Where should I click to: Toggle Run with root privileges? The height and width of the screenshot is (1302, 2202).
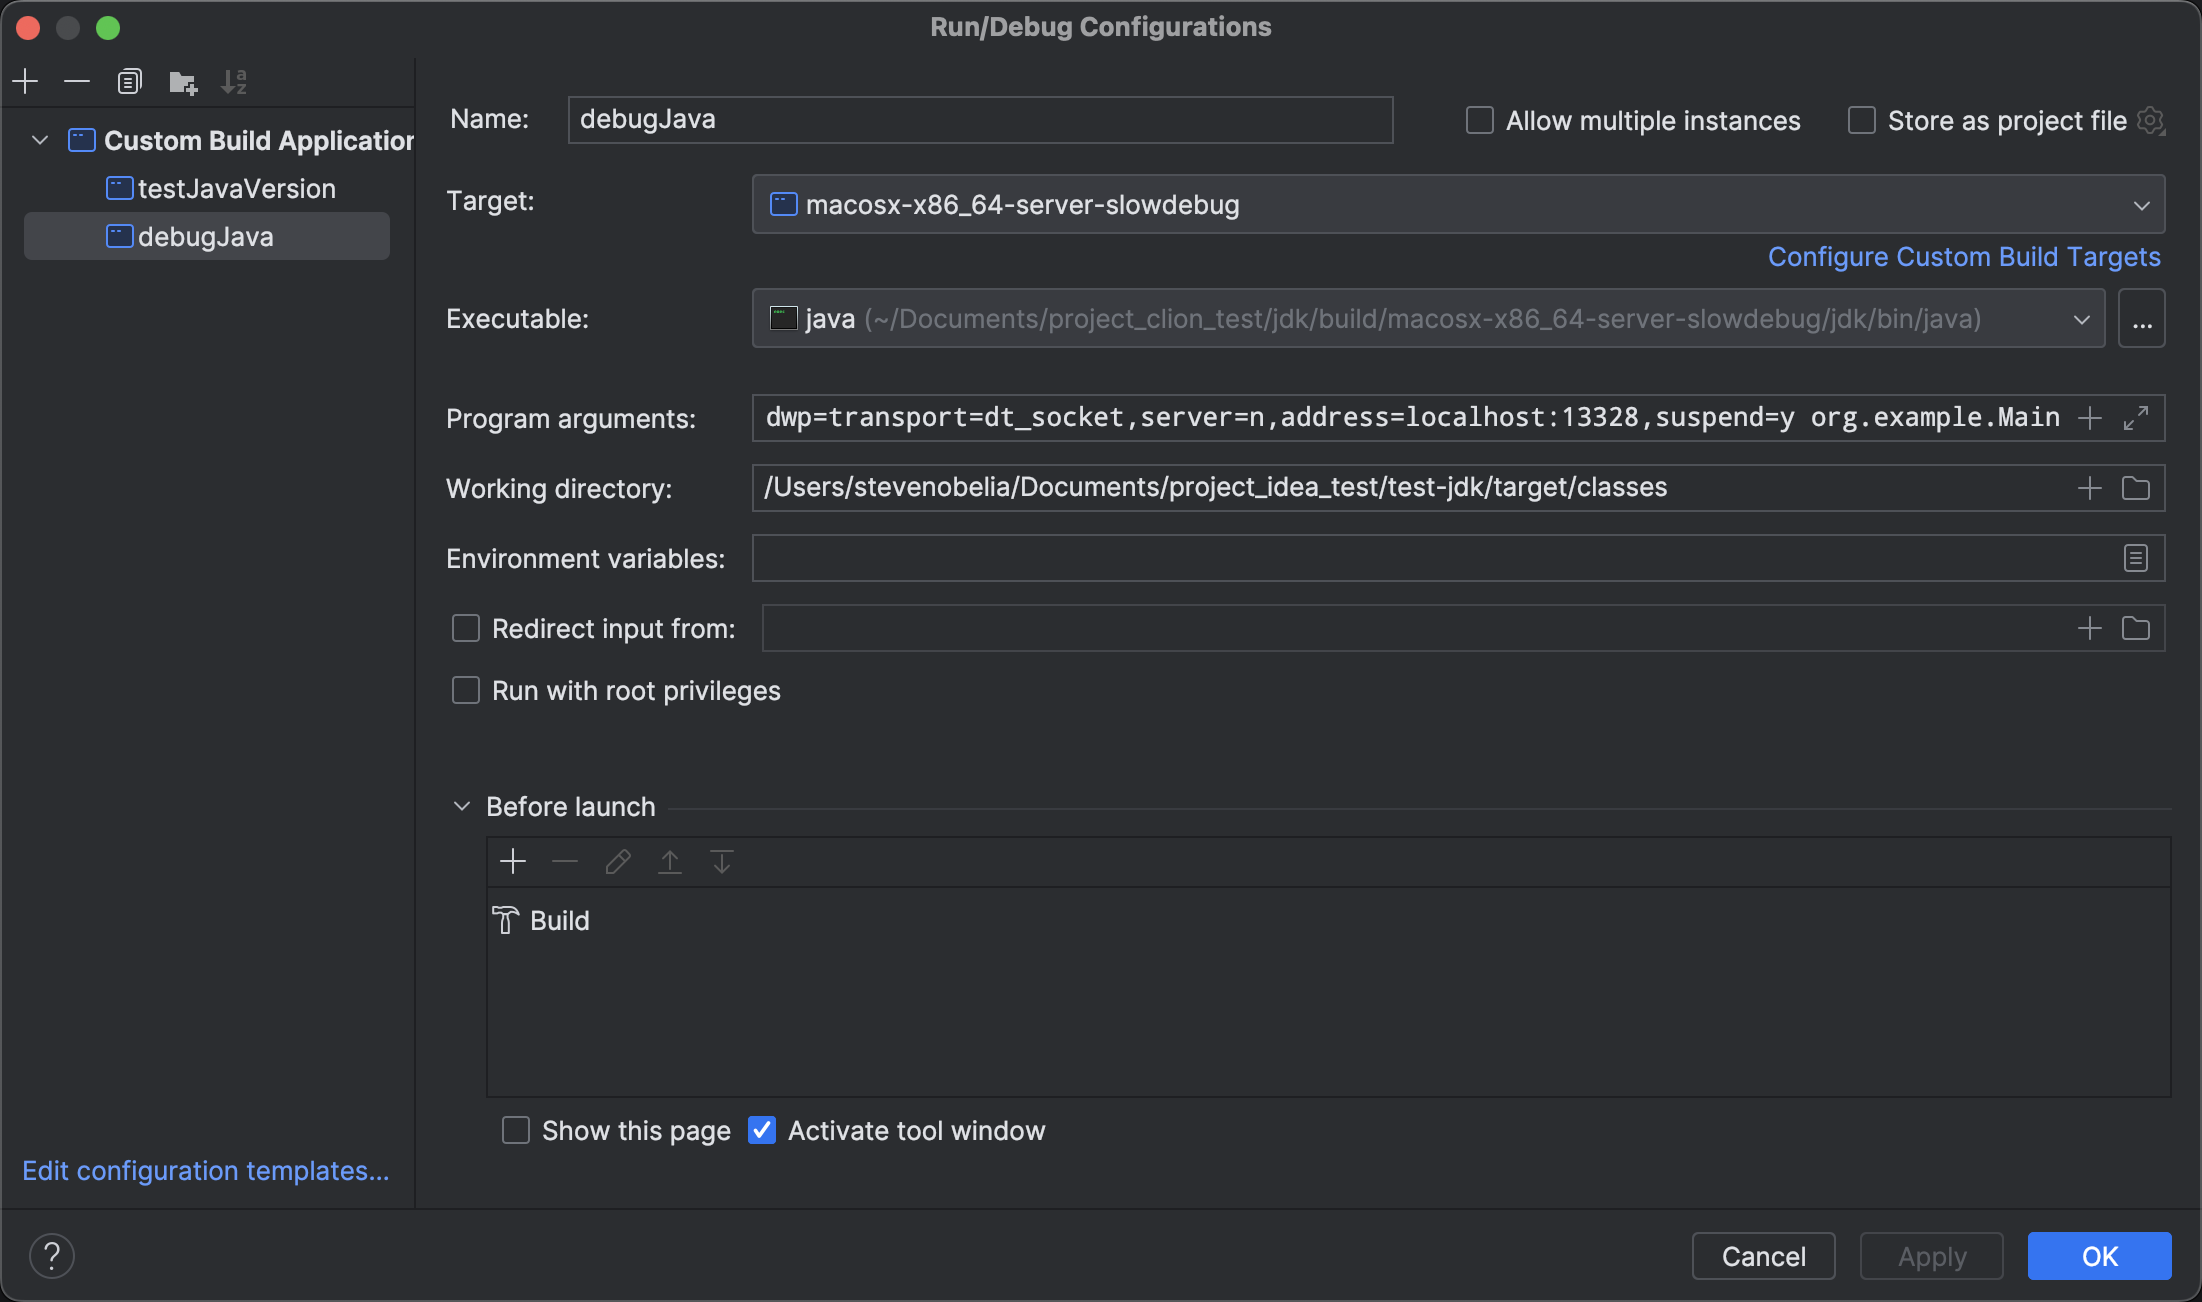466,691
